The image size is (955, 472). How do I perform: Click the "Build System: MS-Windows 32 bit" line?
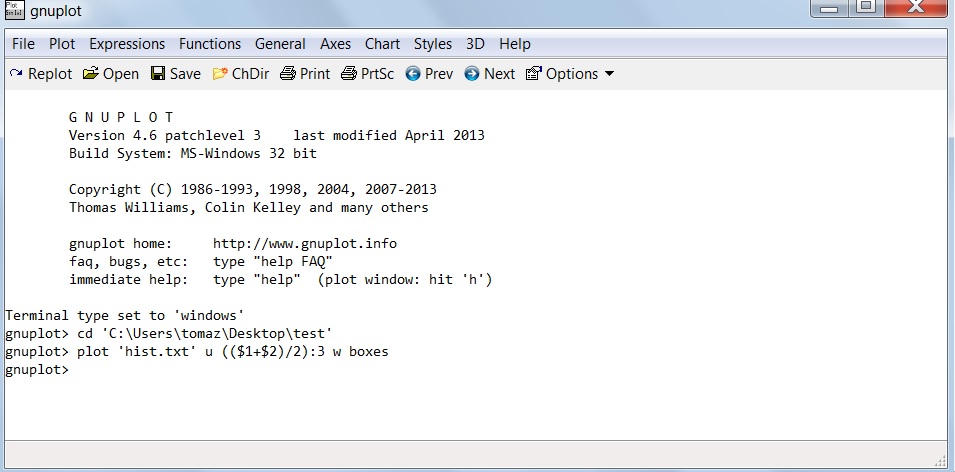click(x=193, y=153)
